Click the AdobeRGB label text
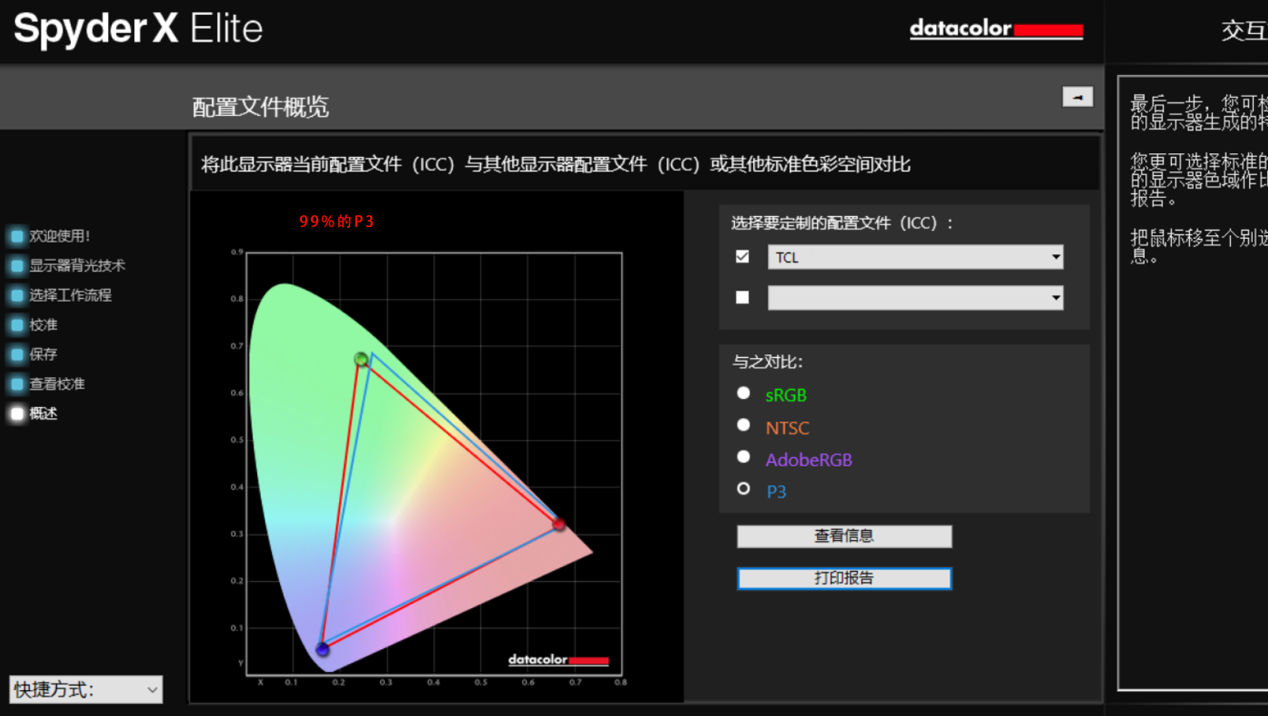 [809, 460]
